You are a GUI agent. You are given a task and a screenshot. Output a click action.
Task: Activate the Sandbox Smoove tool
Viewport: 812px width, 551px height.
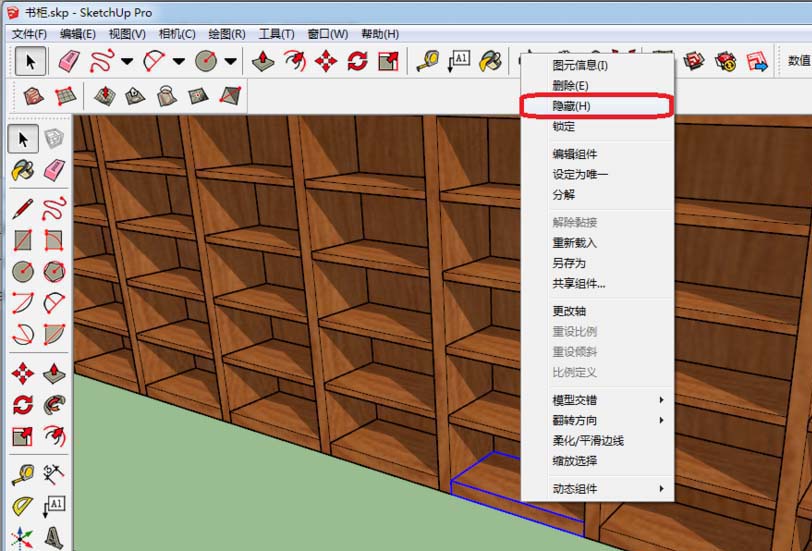tap(105, 96)
